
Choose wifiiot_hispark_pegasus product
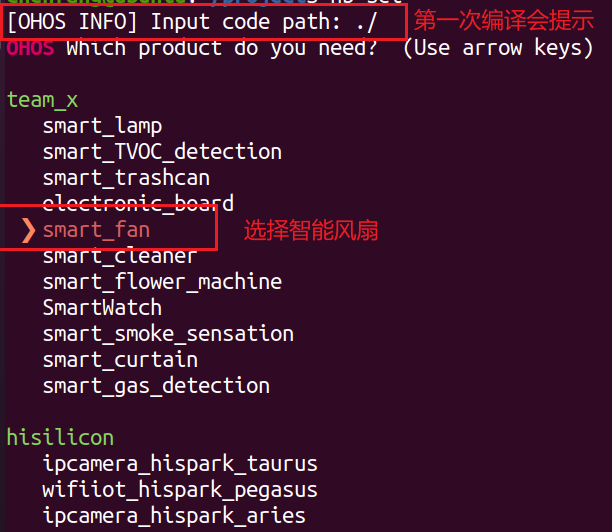click(x=180, y=490)
